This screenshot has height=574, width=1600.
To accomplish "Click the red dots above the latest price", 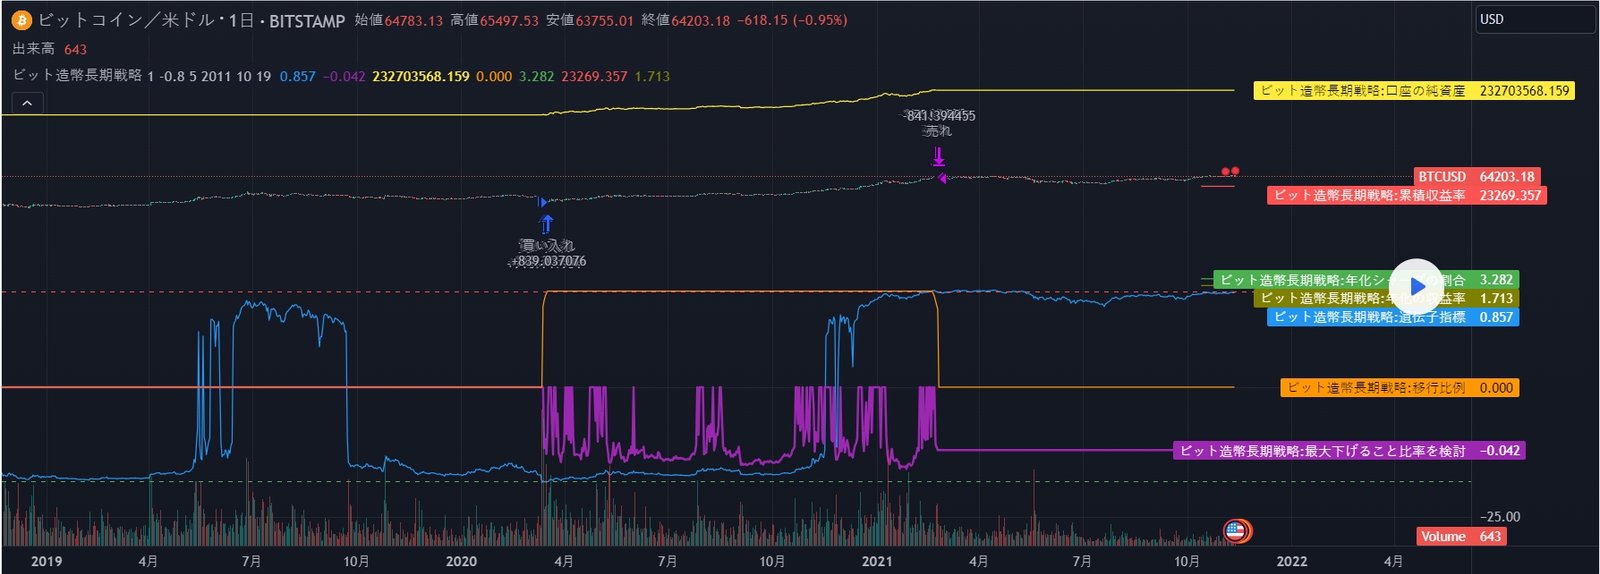I will pos(1230,172).
